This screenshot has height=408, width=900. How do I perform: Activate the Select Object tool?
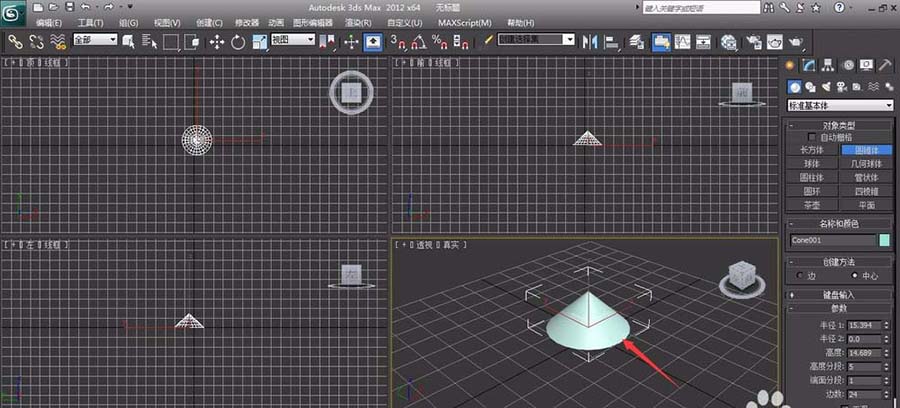[129, 41]
